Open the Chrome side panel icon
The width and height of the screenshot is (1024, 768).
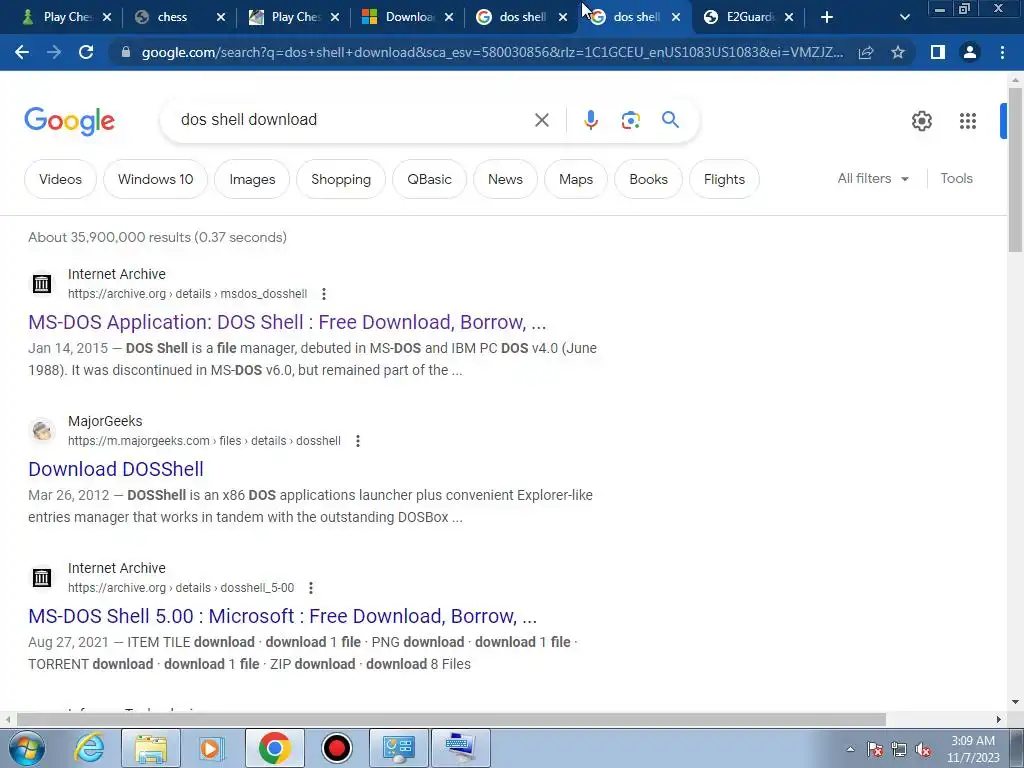[938, 52]
